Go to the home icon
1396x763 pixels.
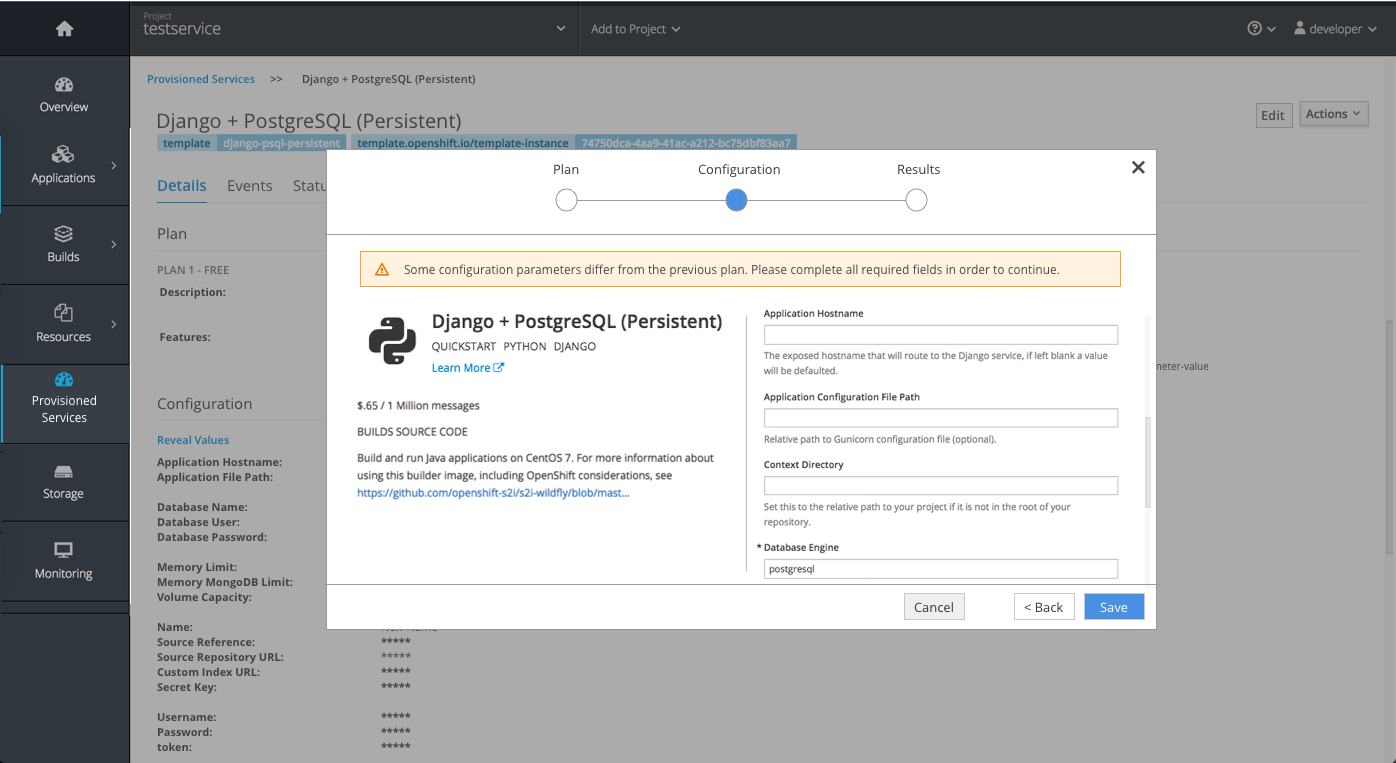pos(64,29)
